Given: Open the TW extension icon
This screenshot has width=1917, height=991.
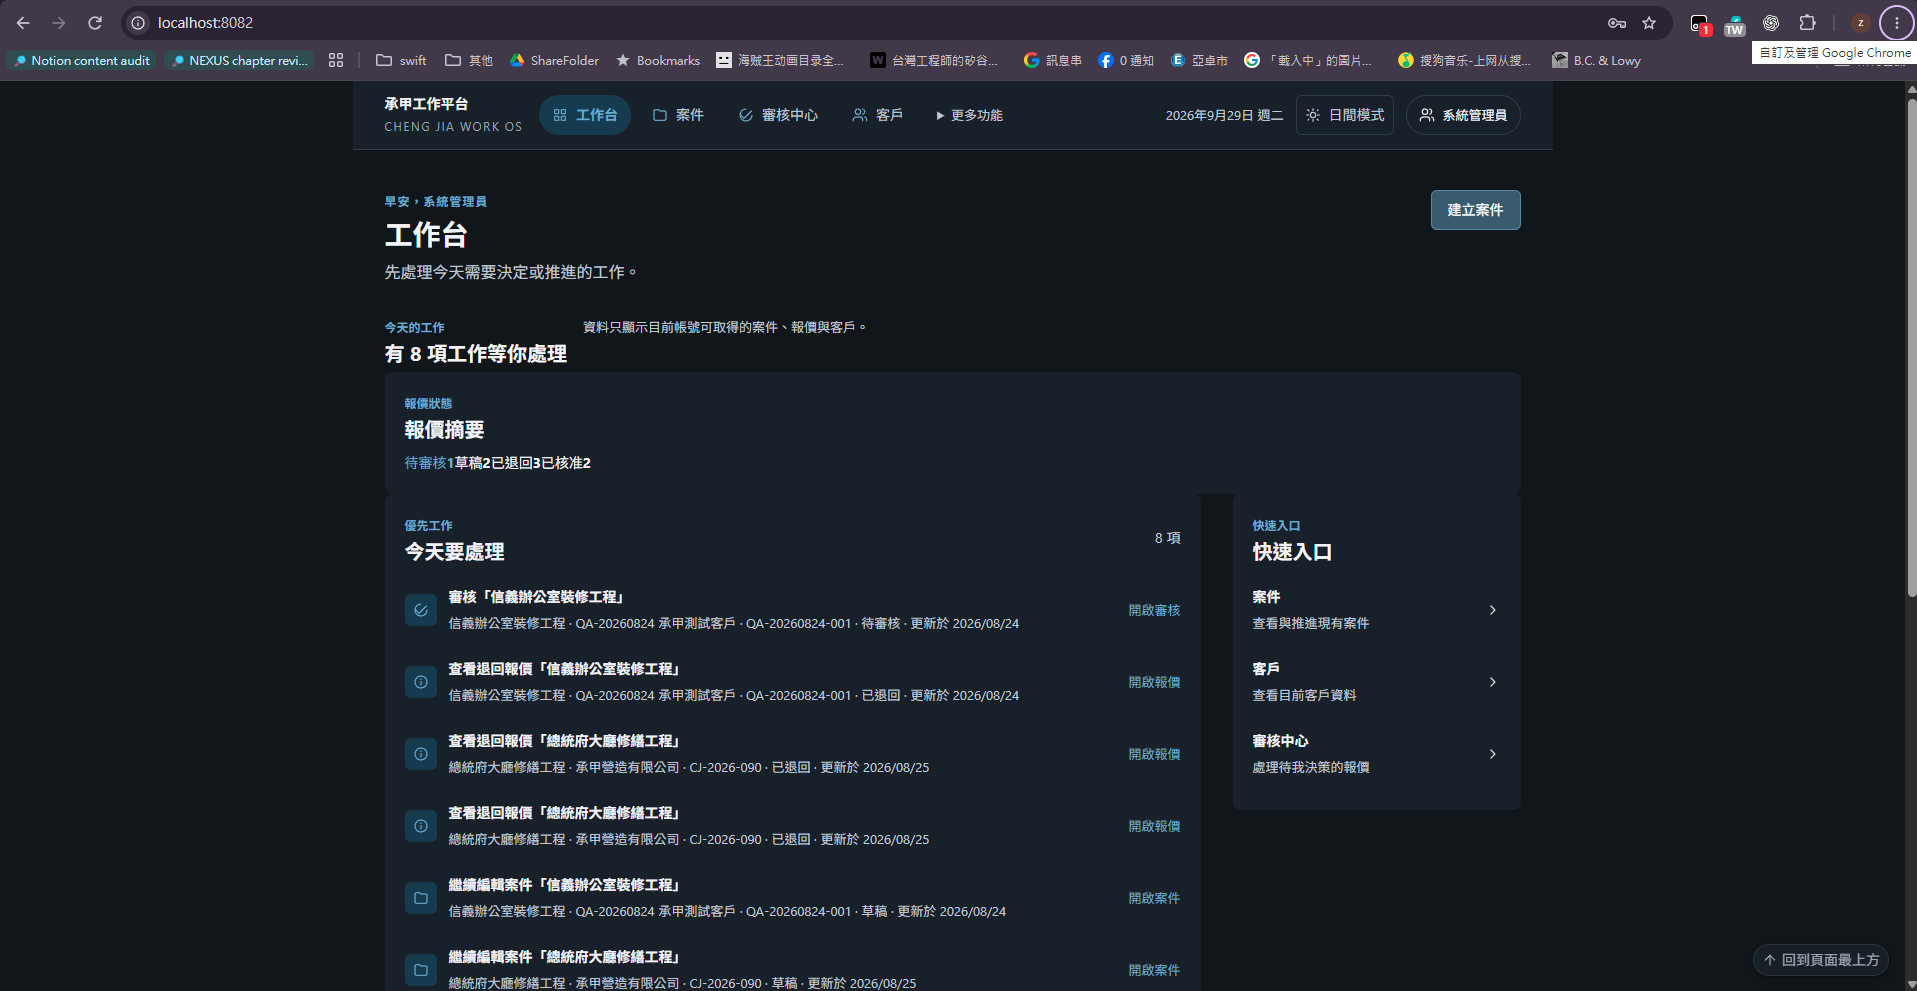Looking at the screenshot, I should 1735,24.
